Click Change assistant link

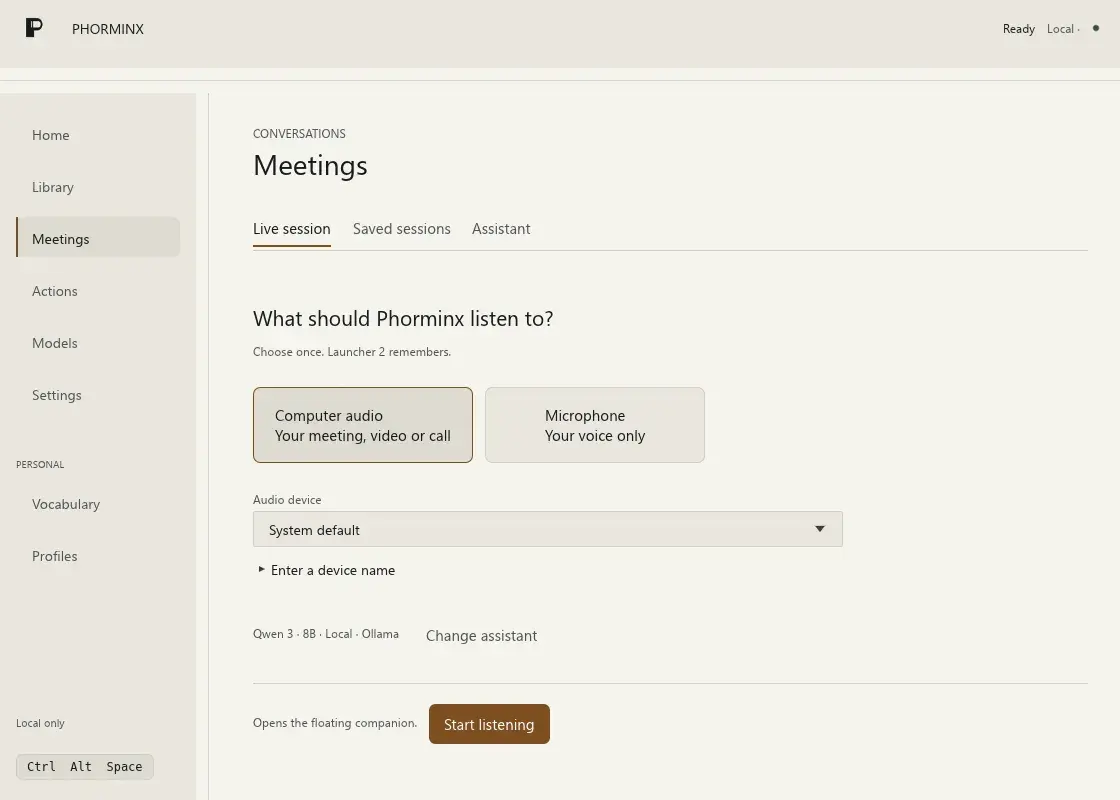point(481,636)
